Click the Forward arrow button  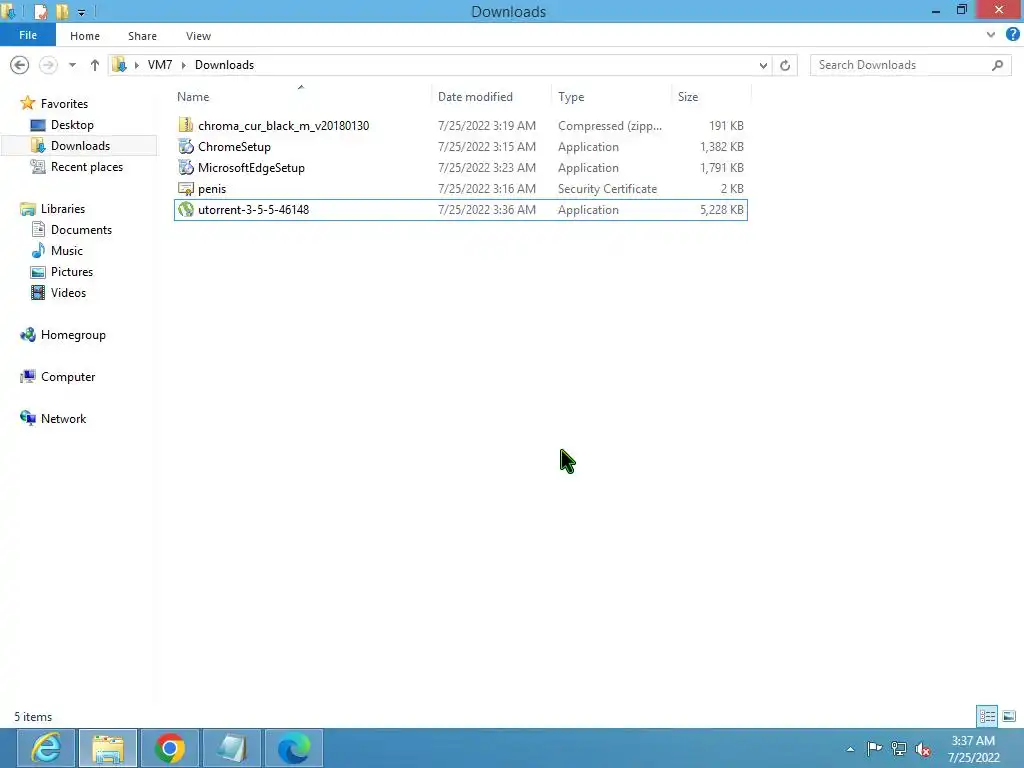tap(48, 65)
